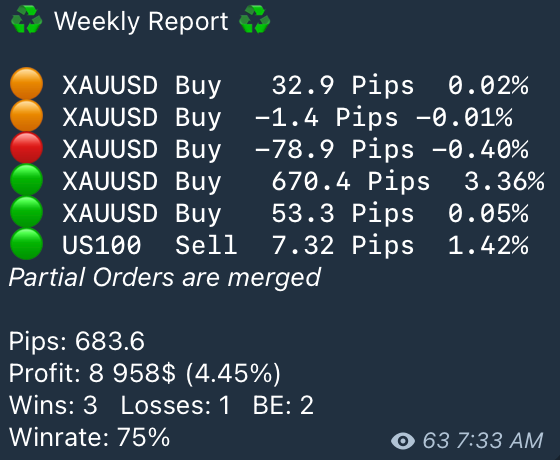Click orange circle beside -1.4 Pips trade

click(x=26, y=116)
